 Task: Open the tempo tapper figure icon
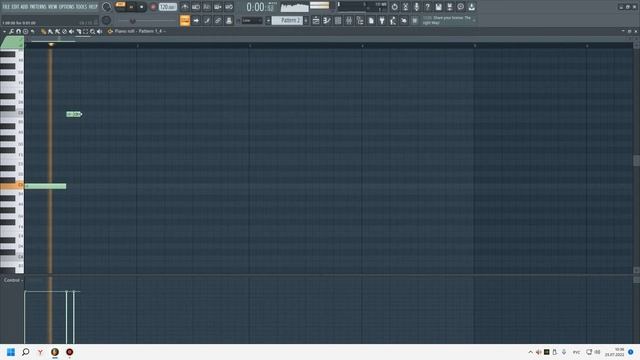tap(393, 20)
